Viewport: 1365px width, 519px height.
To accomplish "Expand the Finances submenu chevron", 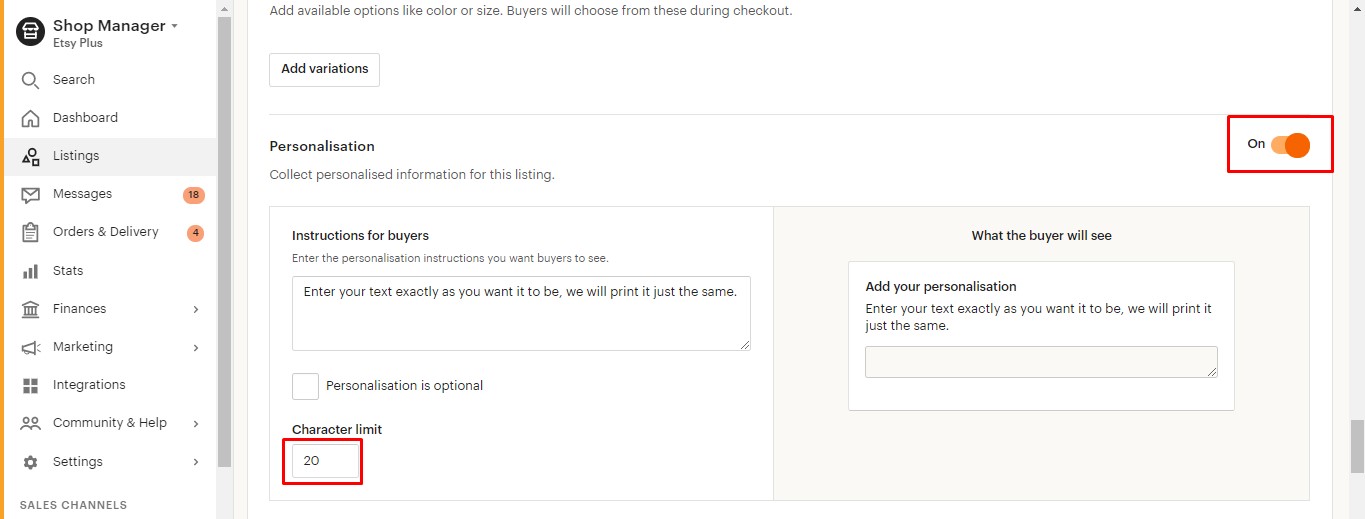I will pos(196,310).
